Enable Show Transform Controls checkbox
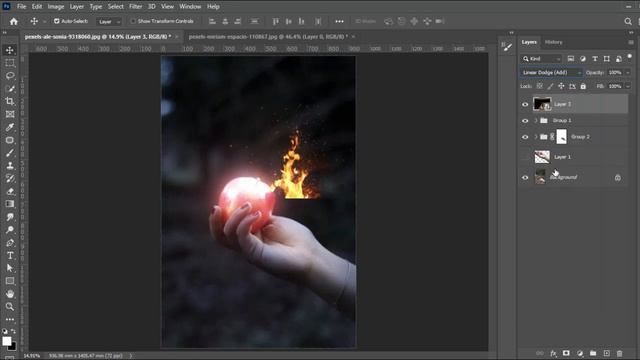The height and width of the screenshot is (360, 640). pos(133,21)
